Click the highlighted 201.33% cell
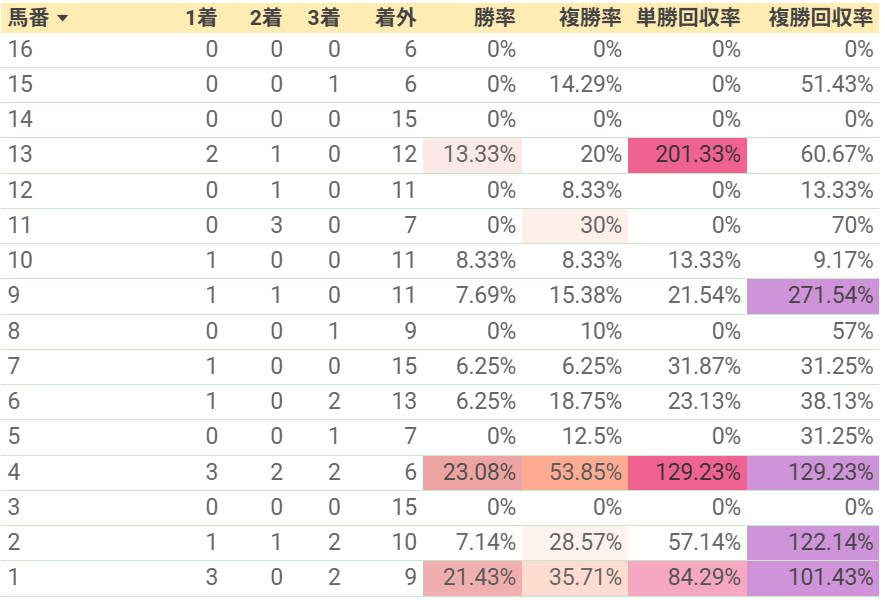 (x=687, y=155)
